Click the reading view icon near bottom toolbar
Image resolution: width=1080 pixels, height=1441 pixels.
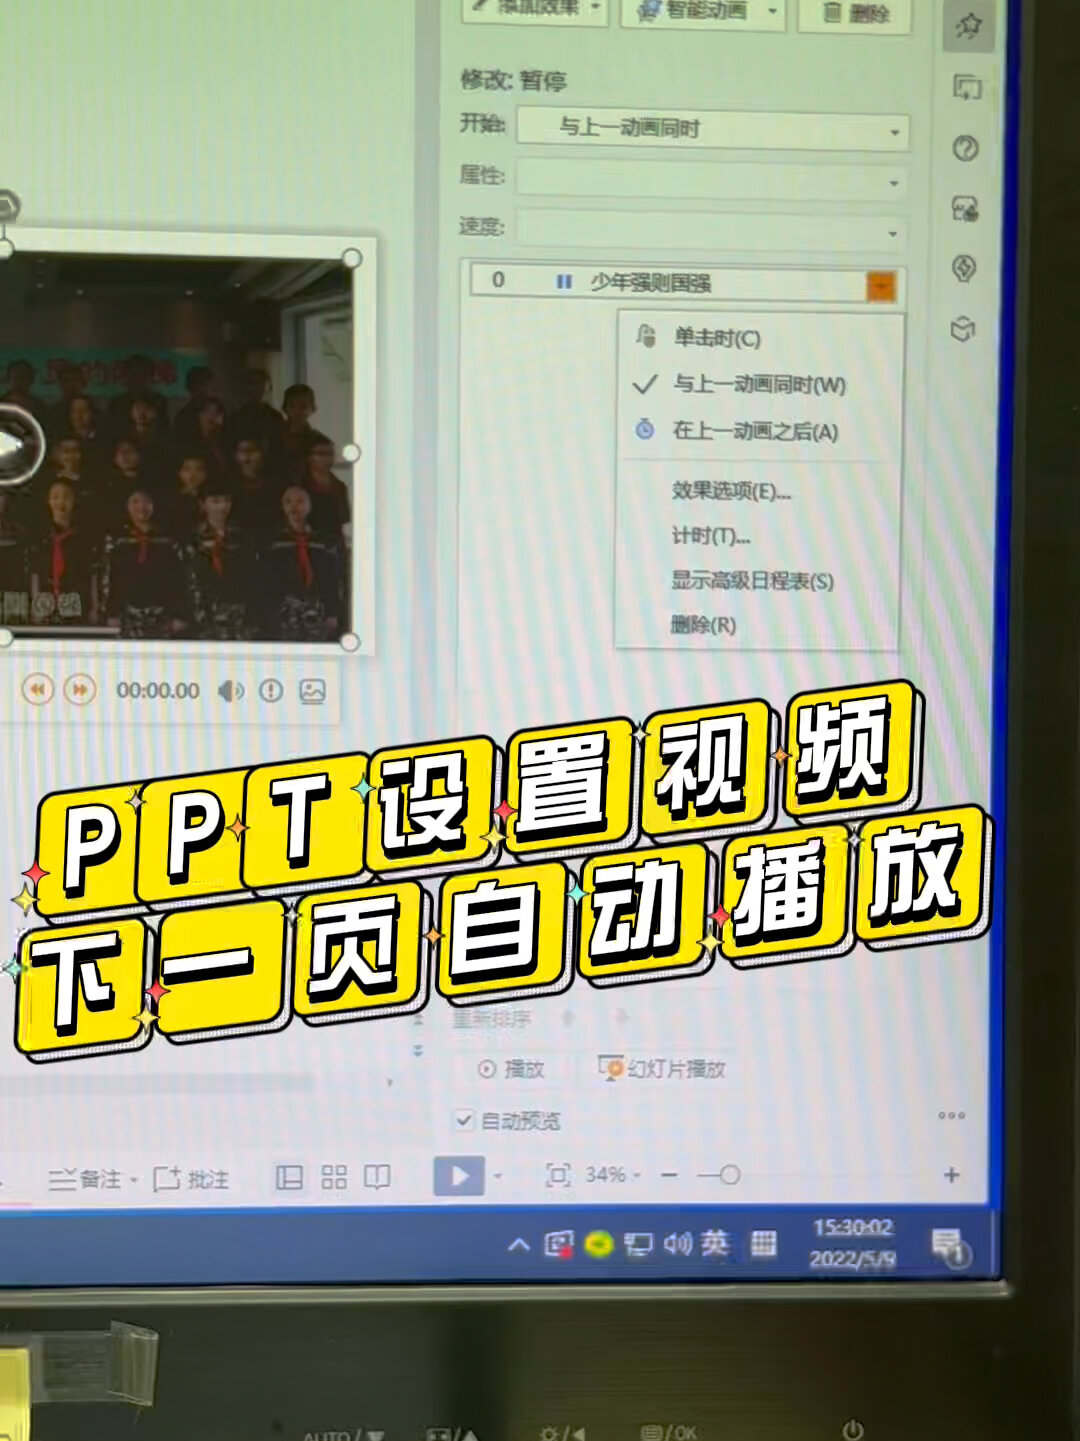coord(377,1179)
